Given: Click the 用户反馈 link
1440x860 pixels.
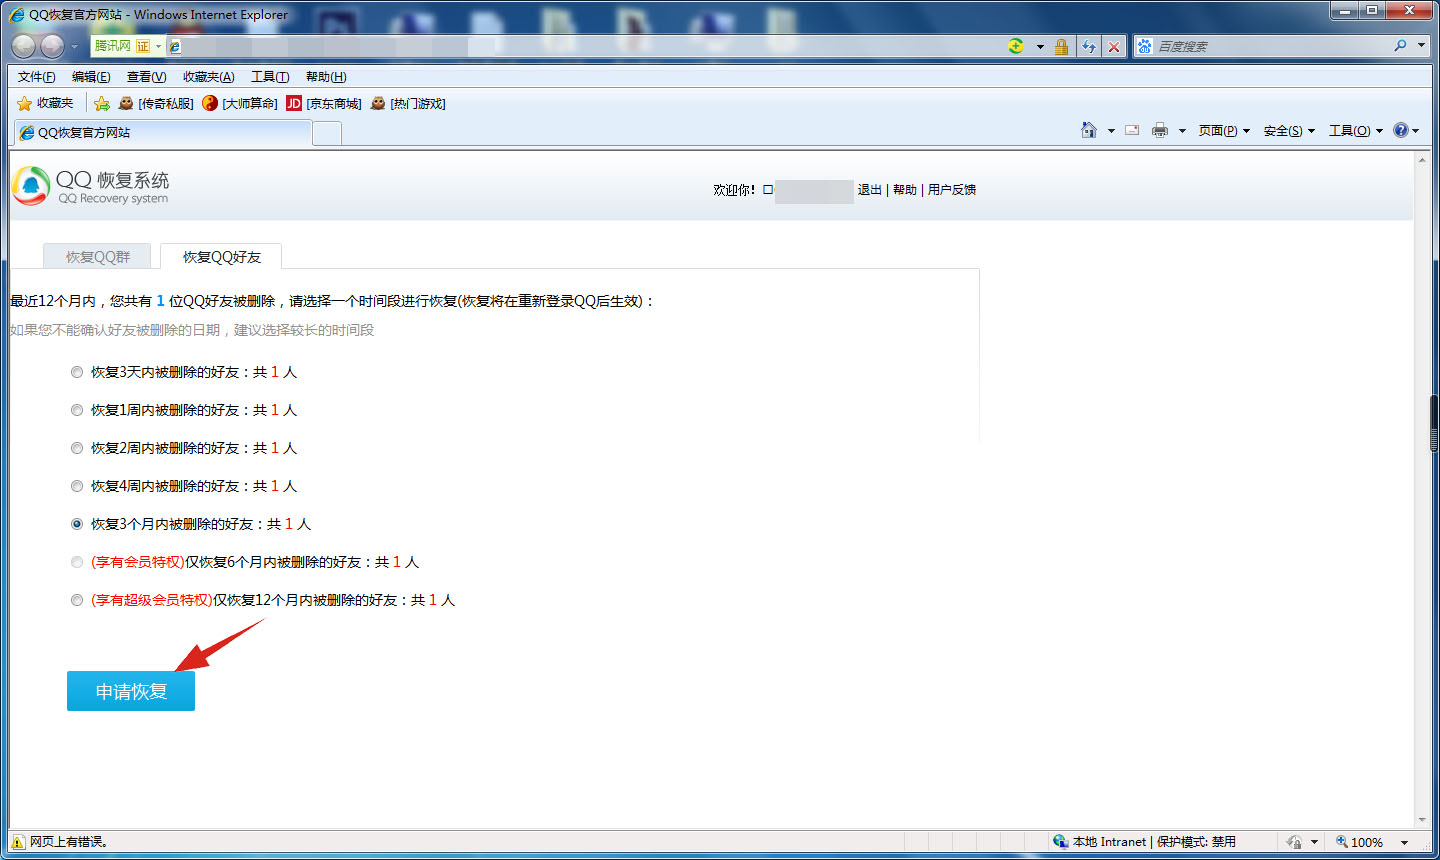Looking at the screenshot, I should point(951,190).
